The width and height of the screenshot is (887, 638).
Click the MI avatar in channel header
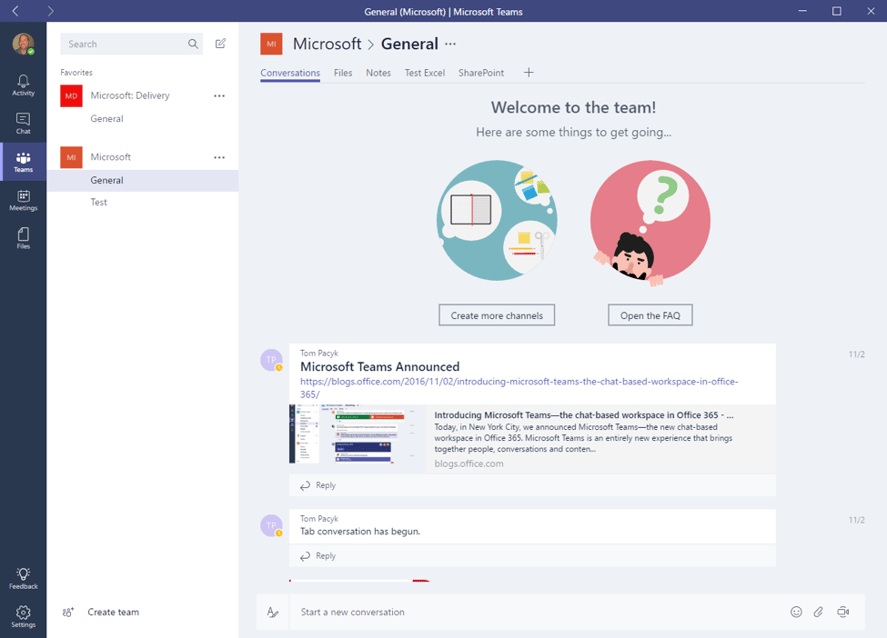click(x=271, y=44)
